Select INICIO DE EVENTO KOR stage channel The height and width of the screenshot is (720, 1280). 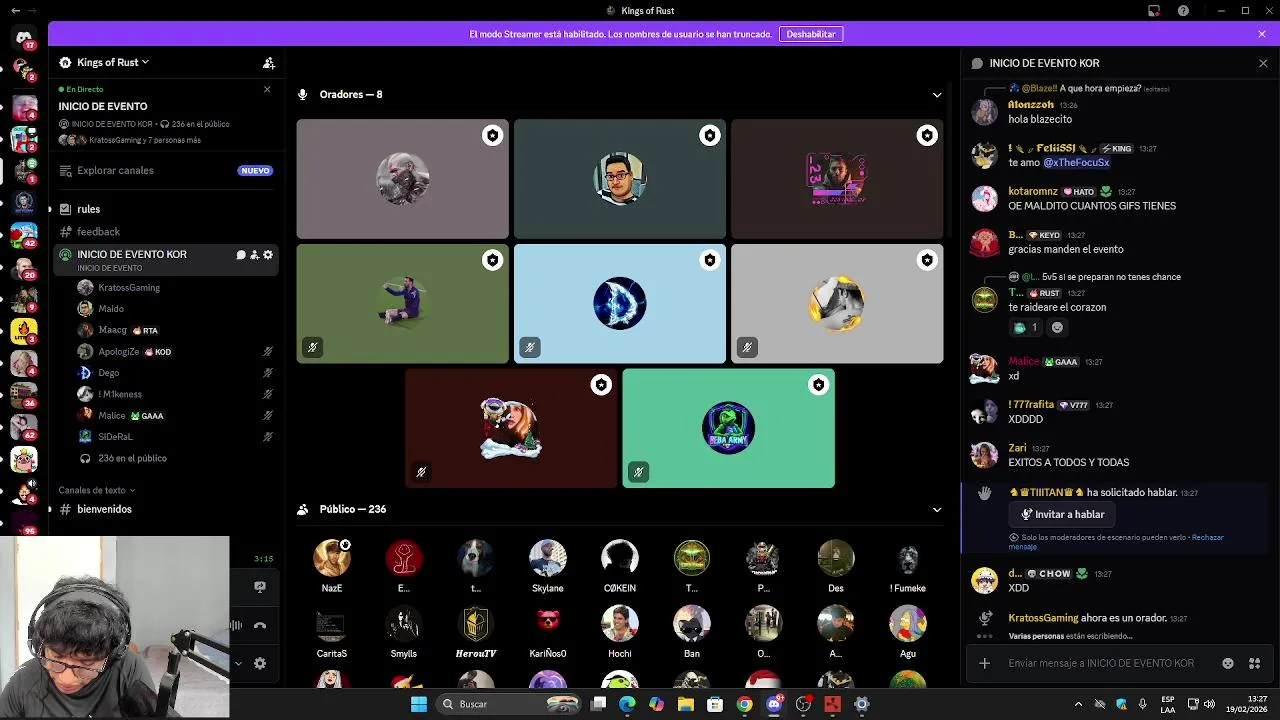165,260
